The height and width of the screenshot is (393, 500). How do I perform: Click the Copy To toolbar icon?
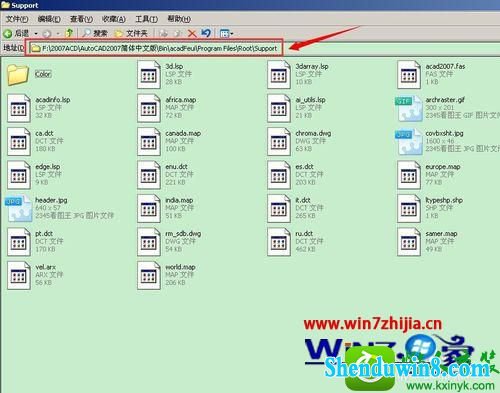178,33
